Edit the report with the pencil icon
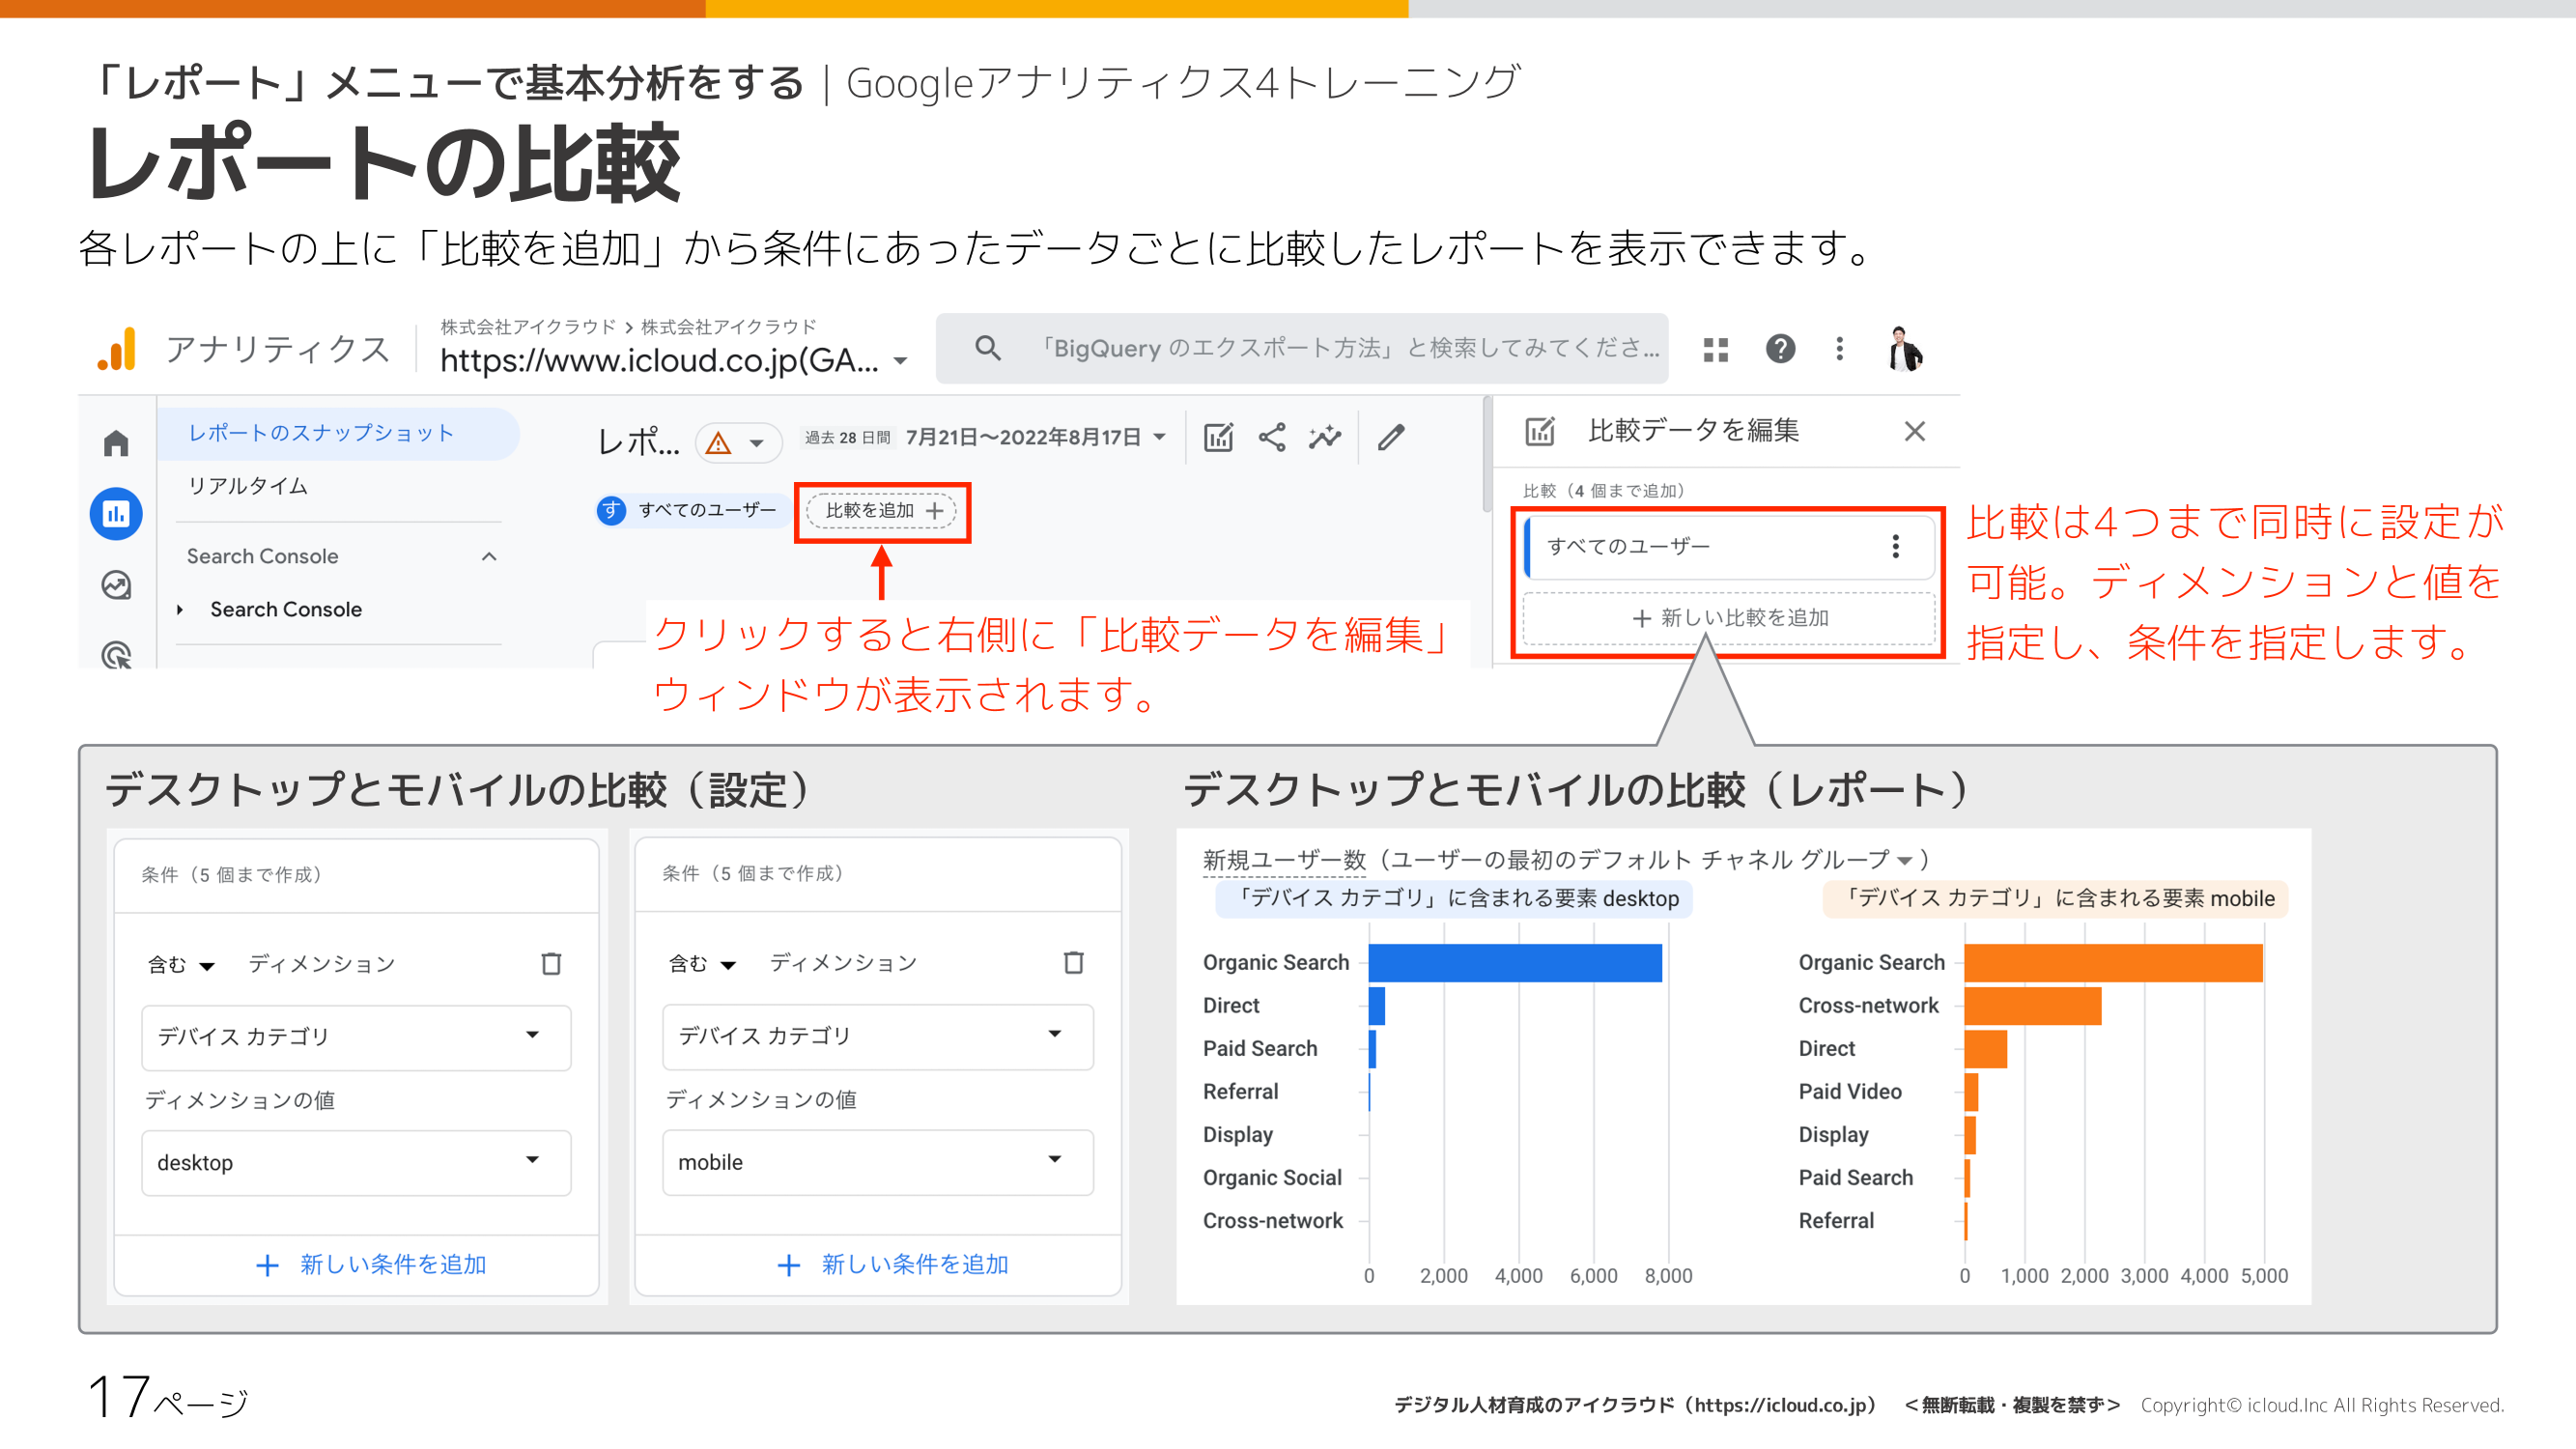 point(1392,436)
